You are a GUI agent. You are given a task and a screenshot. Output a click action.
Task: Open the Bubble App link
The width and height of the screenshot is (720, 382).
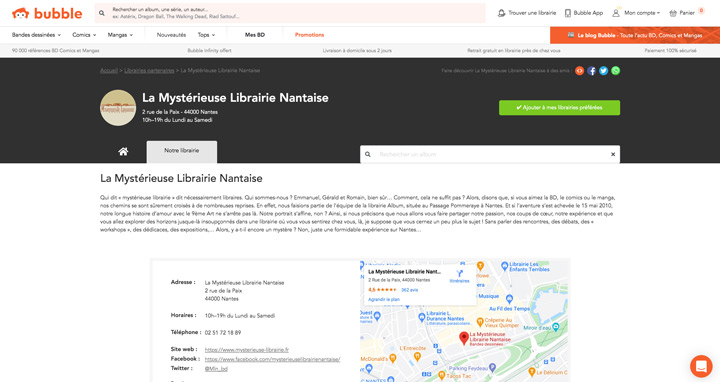[x=584, y=13]
